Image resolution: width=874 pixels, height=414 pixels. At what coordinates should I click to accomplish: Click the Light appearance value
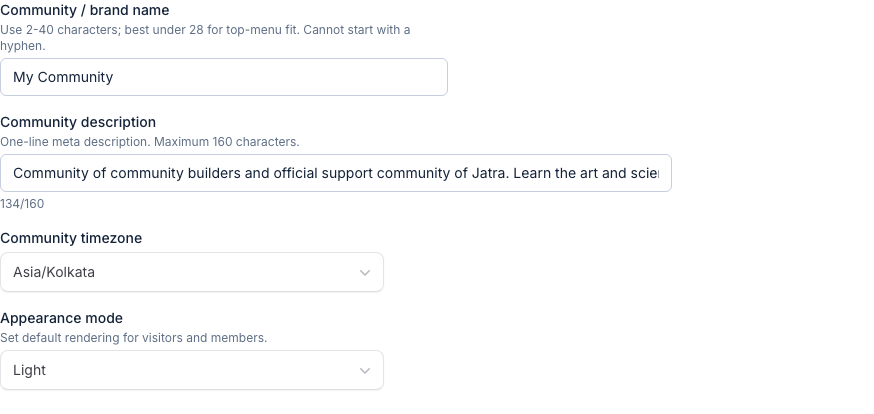[30, 370]
